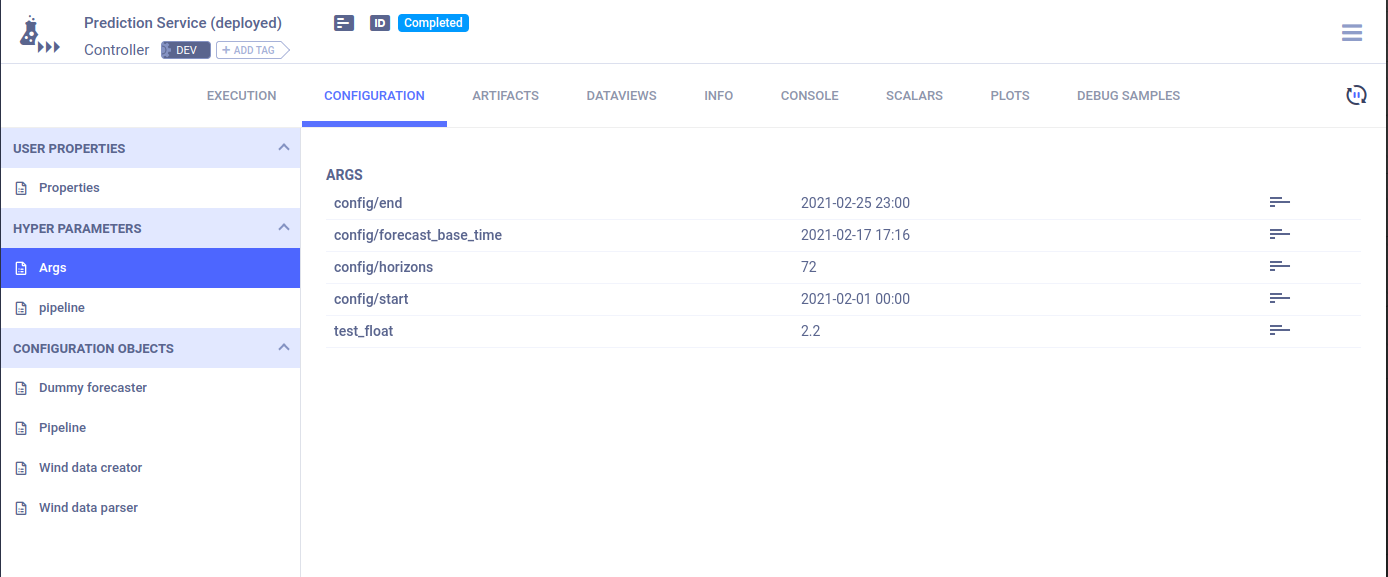This screenshot has width=1388, height=577.
Task: Click the Add Tag button
Action: pyautogui.click(x=250, y=50)
